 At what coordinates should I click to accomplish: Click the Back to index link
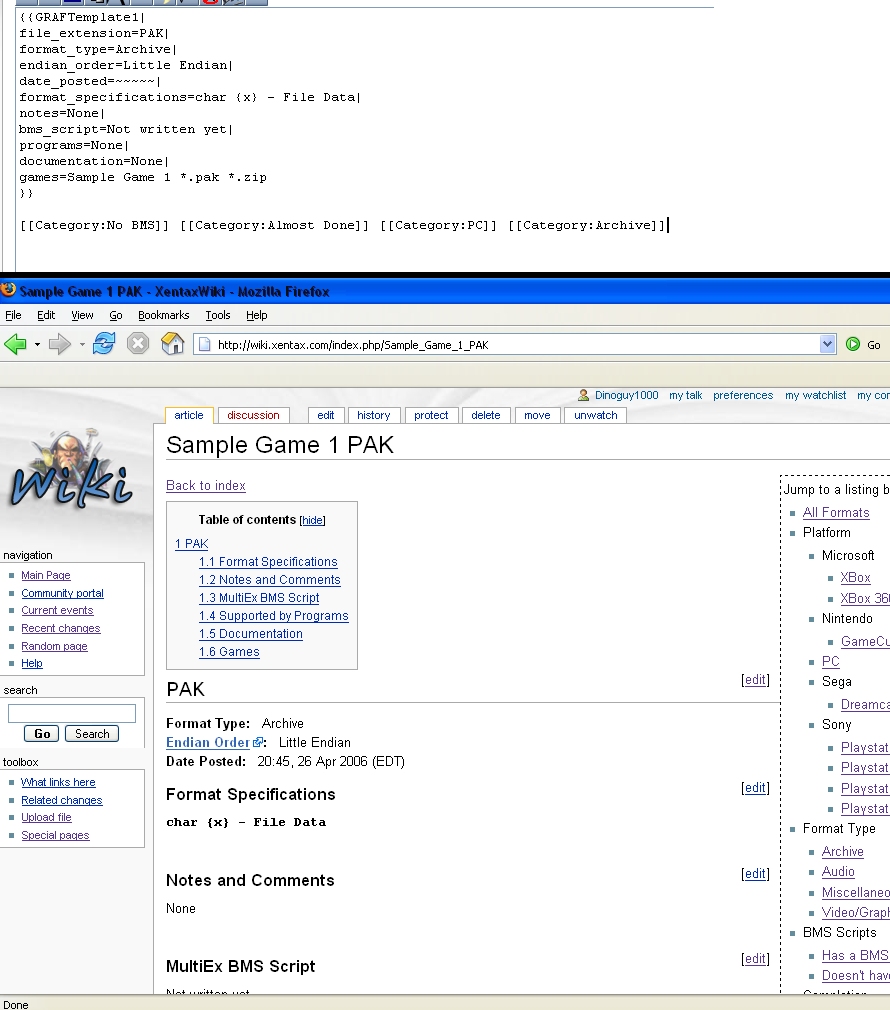[206, 486]
